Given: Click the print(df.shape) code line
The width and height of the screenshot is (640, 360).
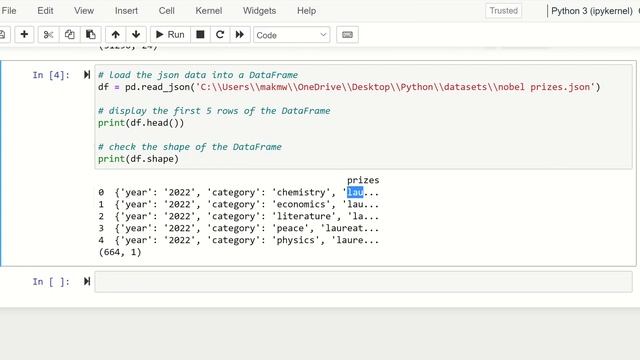Looking at the screenshot, I should (138, 159).
